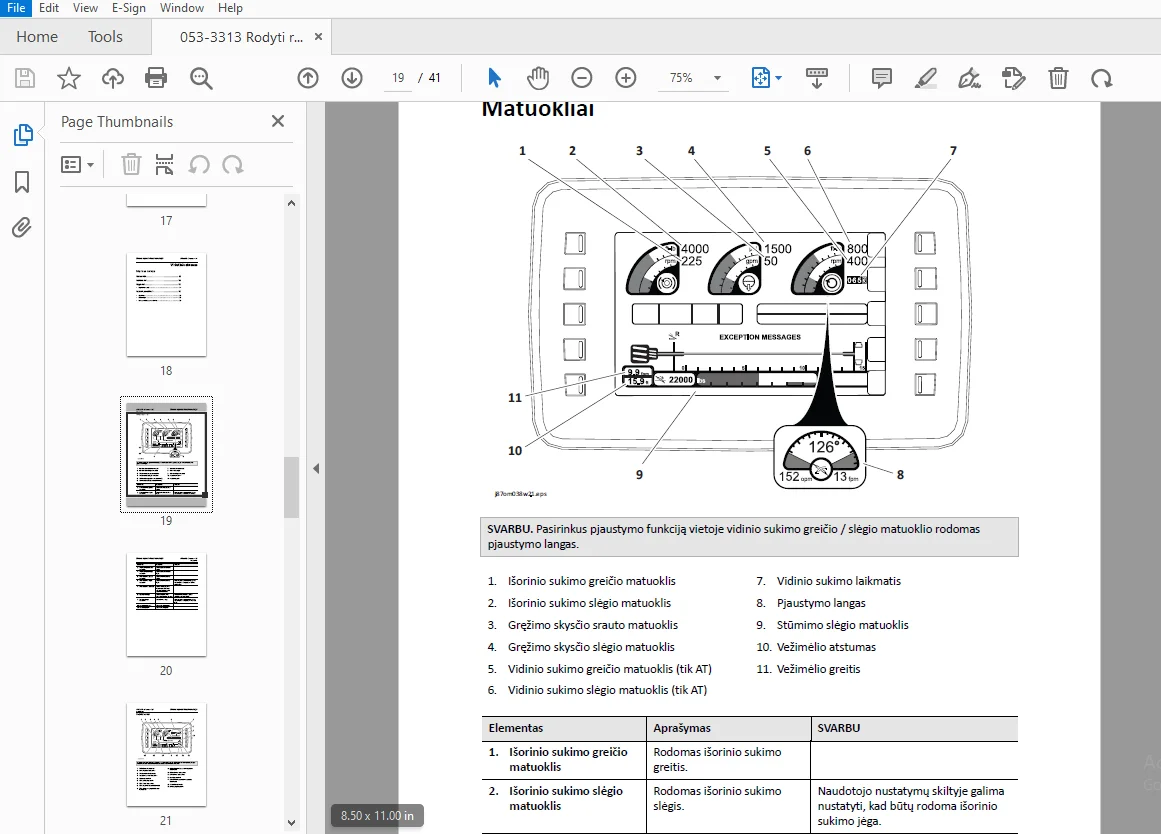Select page 21 thumbnail
The image size is (1161, 834).
point(166,755)
